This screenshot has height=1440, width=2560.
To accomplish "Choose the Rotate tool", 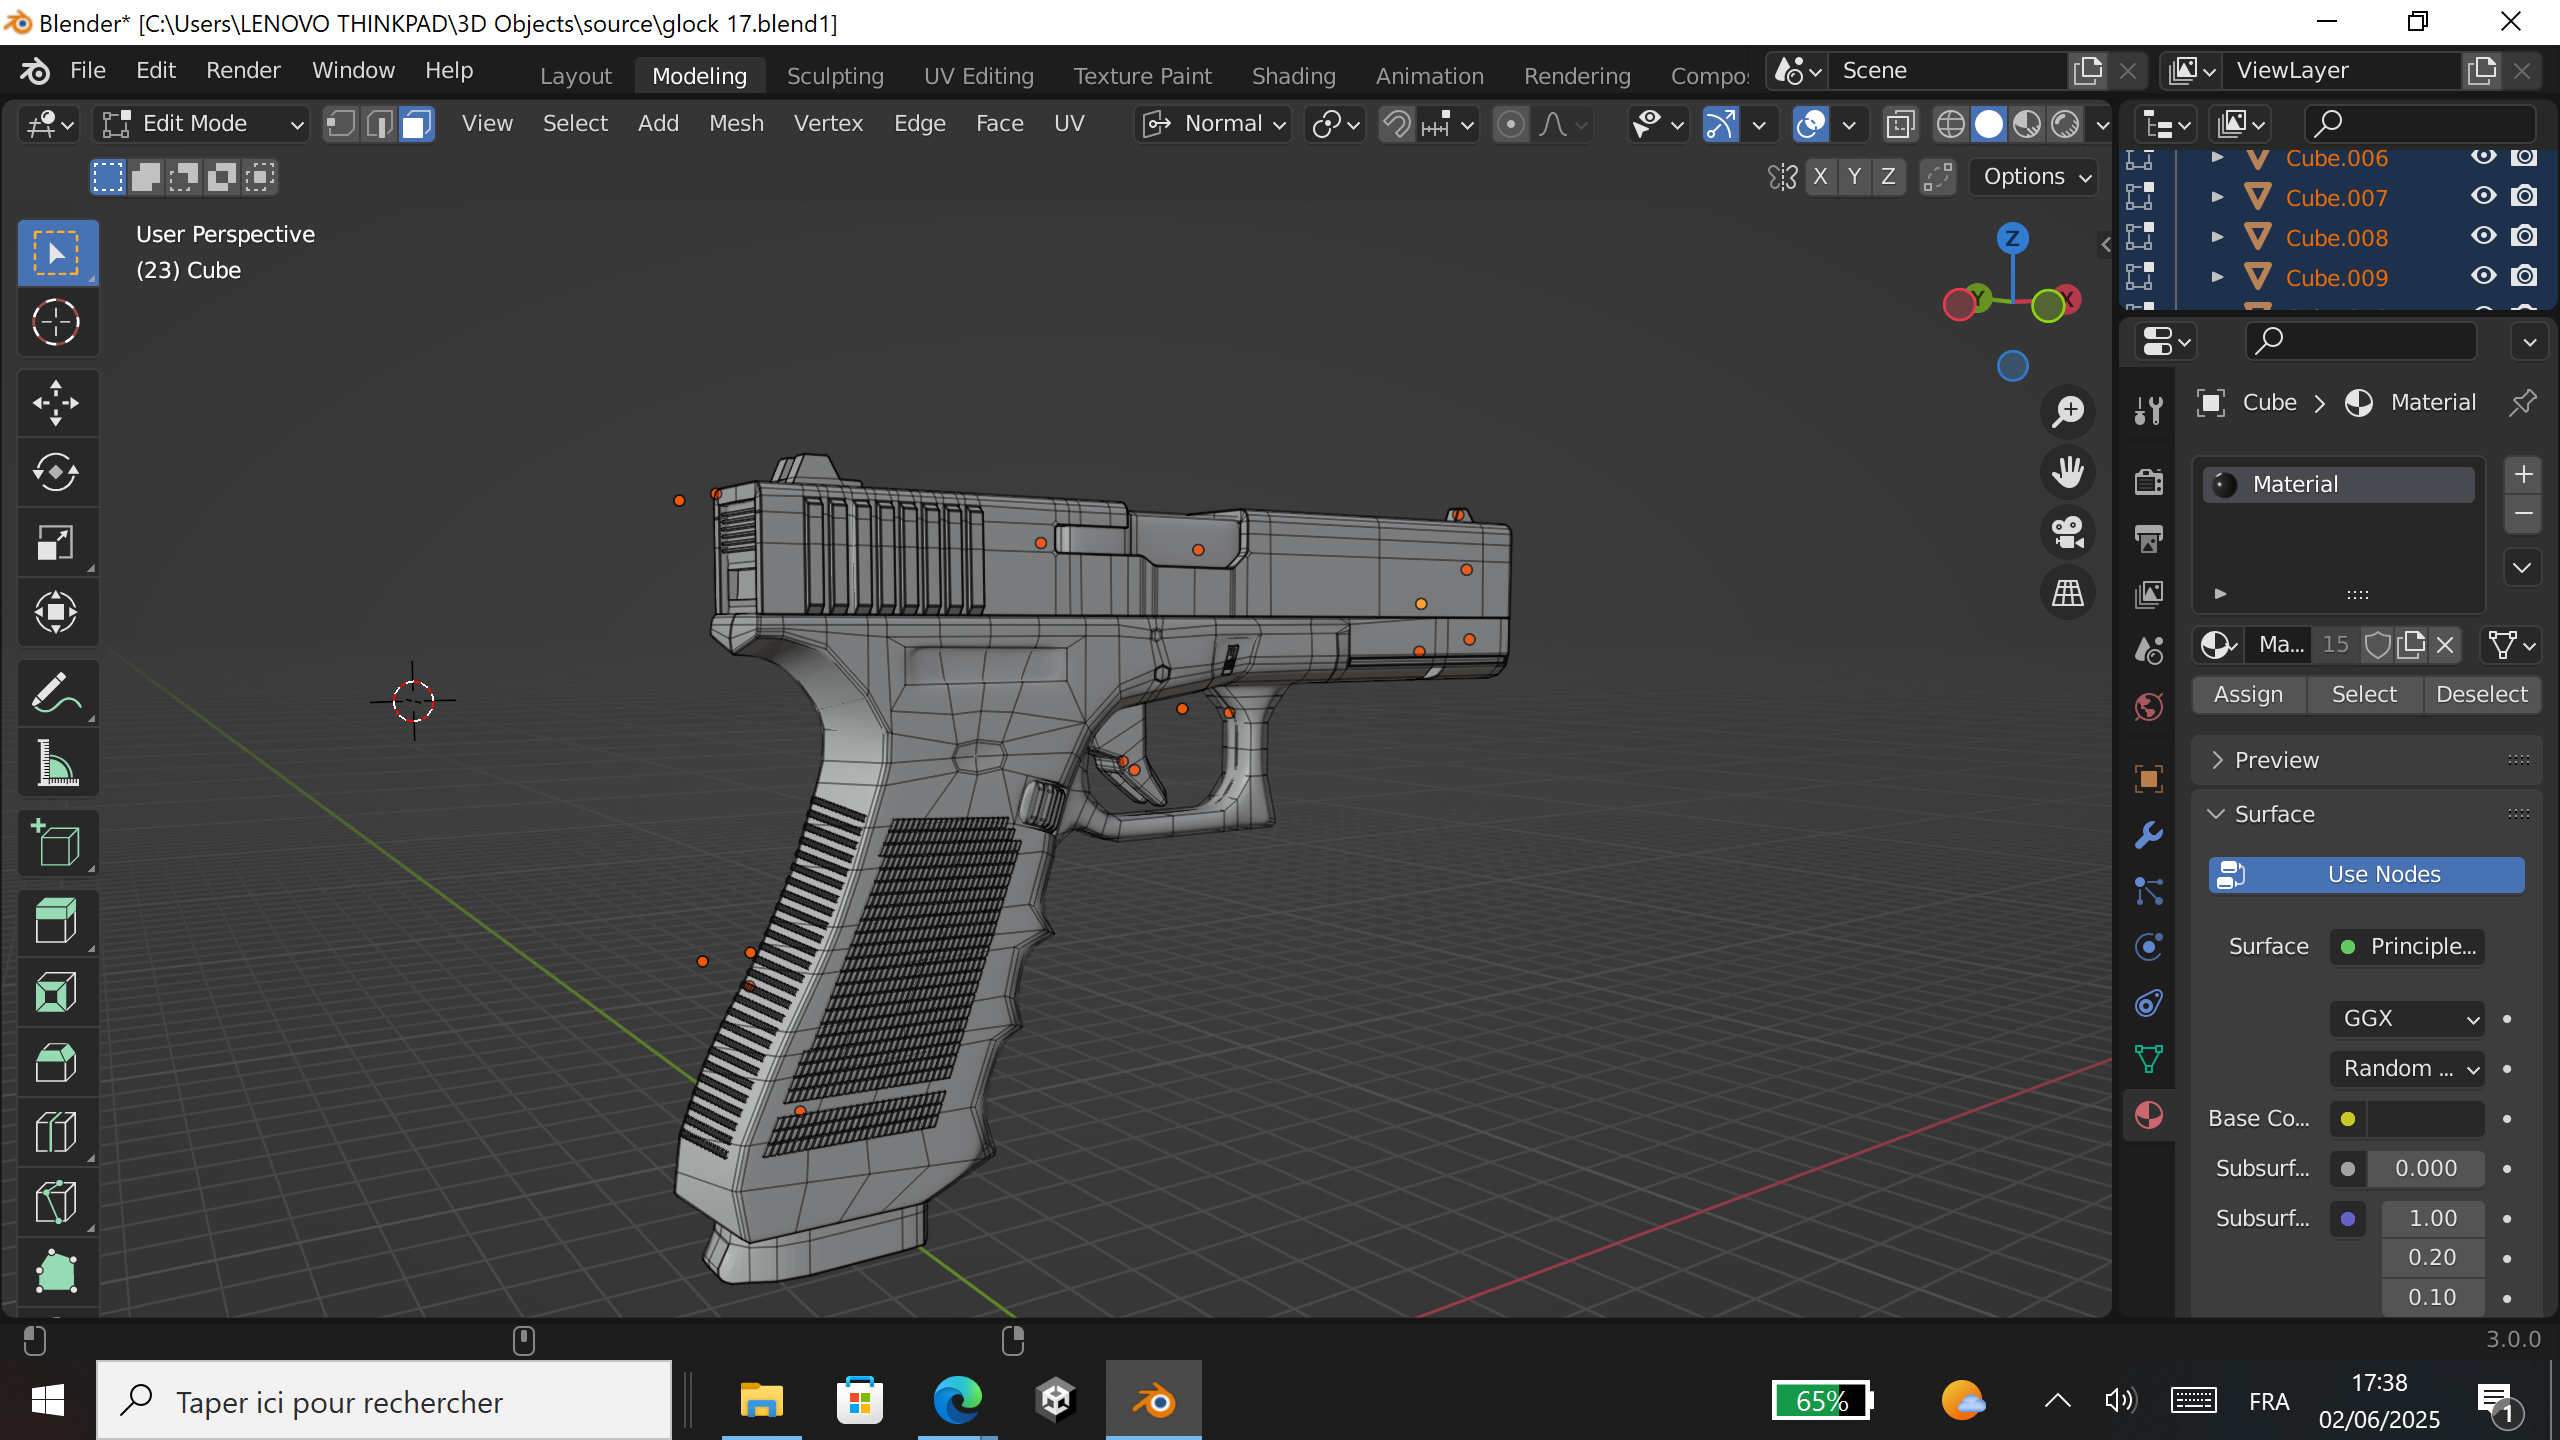I will click(57, 472).
